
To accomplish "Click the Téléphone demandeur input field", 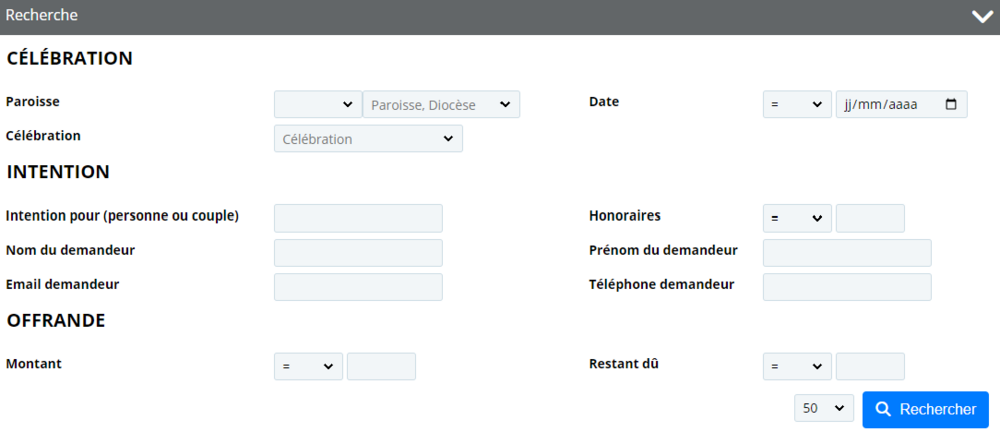I will coord(847,287).
